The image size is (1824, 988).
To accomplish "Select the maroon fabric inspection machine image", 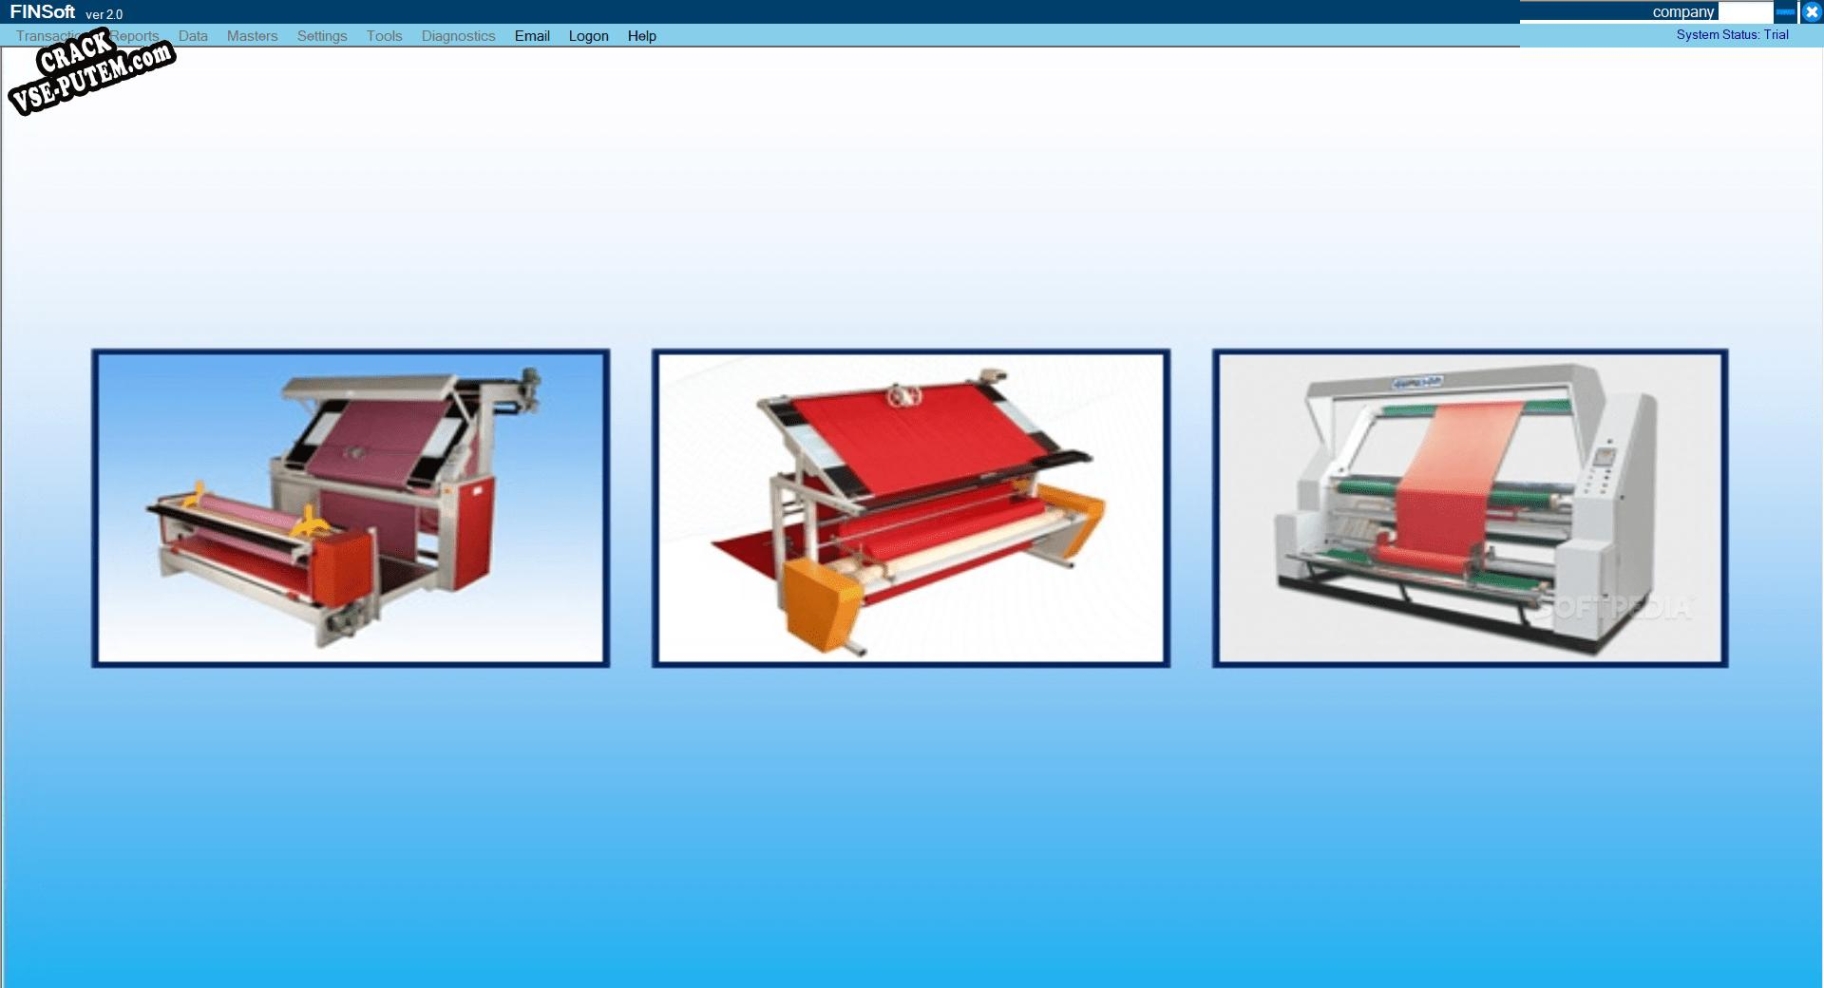I will click(x=351, y=508).
